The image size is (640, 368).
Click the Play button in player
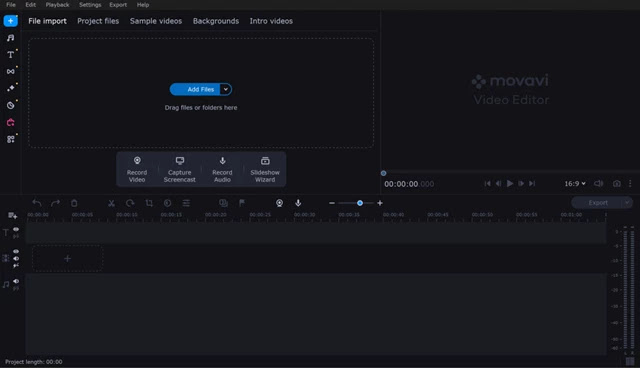[x=510, y=184]
